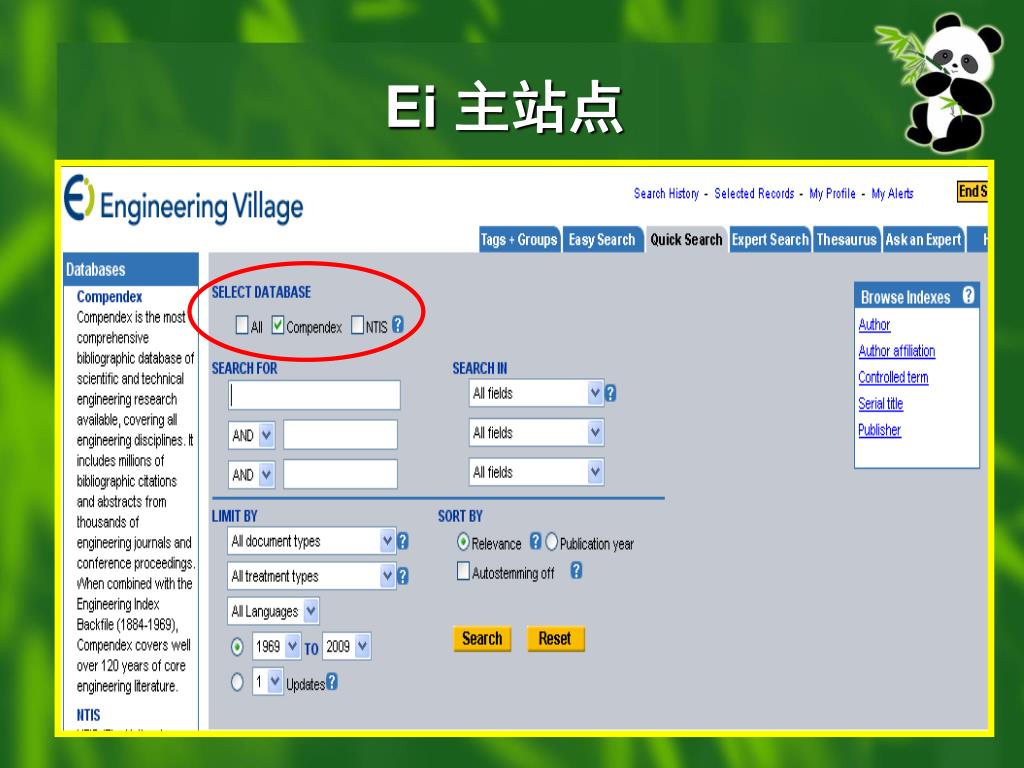Image resolution: width=1024 pixels, height=768 pixels.
Task: Browse the Serial title index link
Action: (x=881, y=404)
